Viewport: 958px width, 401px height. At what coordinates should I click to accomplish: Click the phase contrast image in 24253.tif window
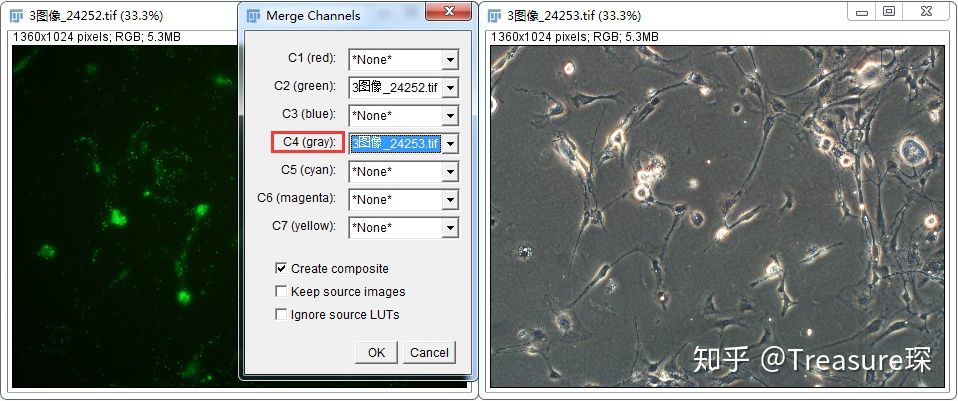point(717,216)
